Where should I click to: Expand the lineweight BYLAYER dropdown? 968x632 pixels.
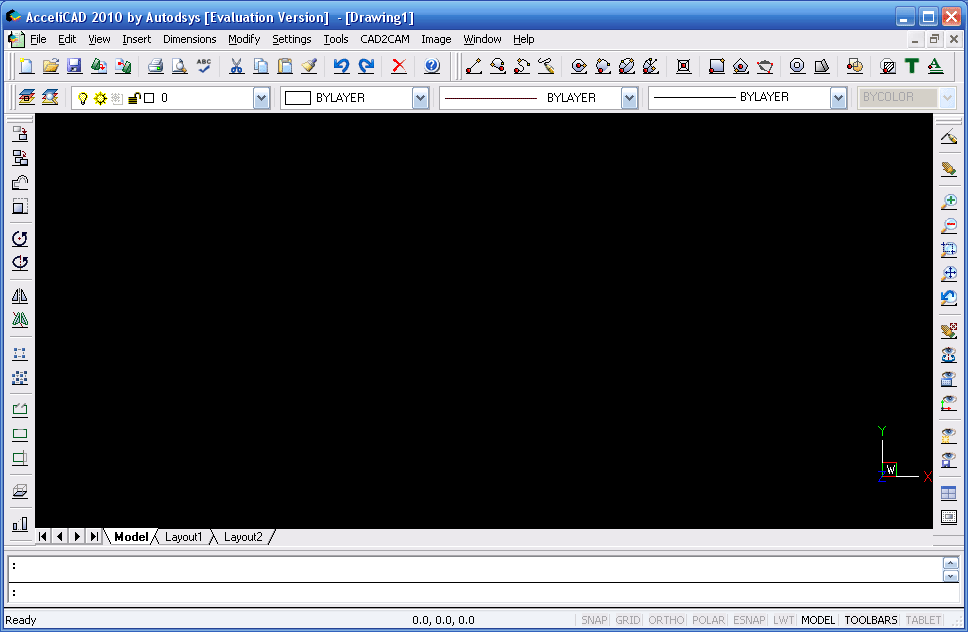point(838,98)
